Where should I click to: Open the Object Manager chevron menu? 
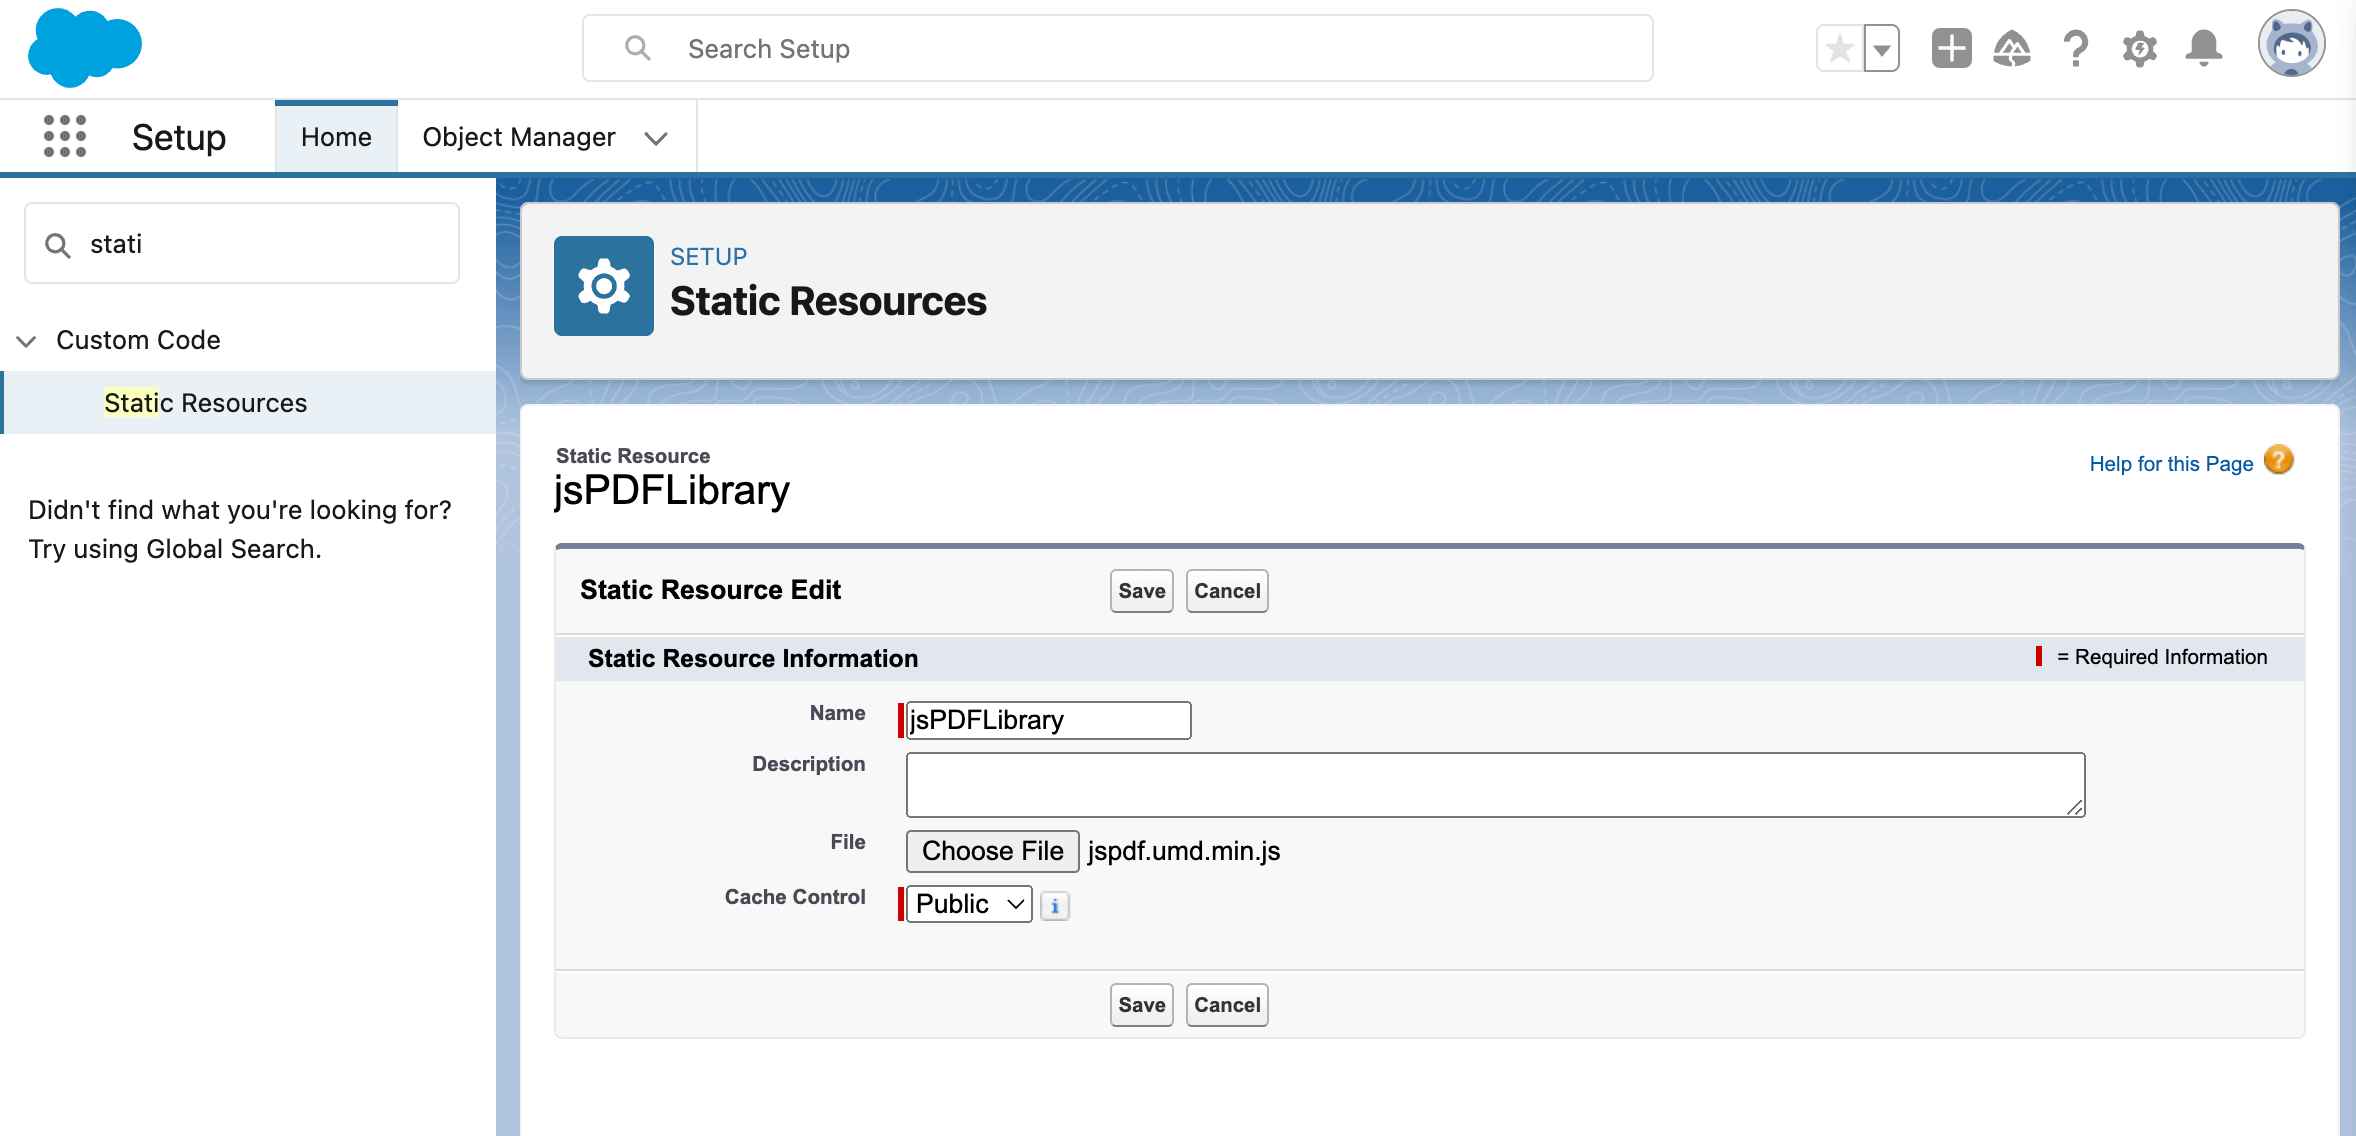coord(656,137)
